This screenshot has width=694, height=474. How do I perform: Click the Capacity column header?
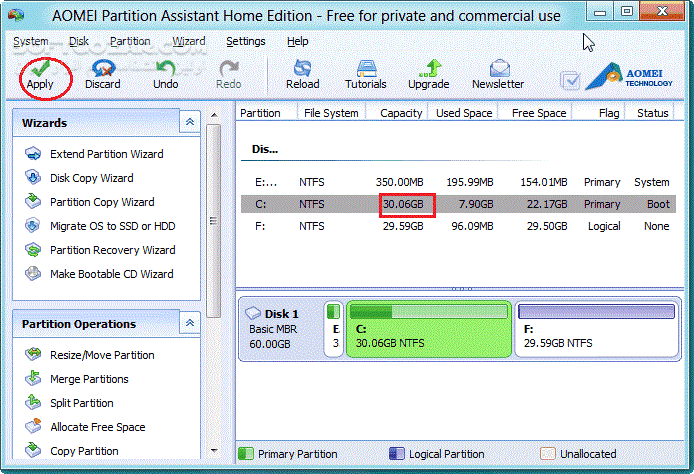click(401, 113)
